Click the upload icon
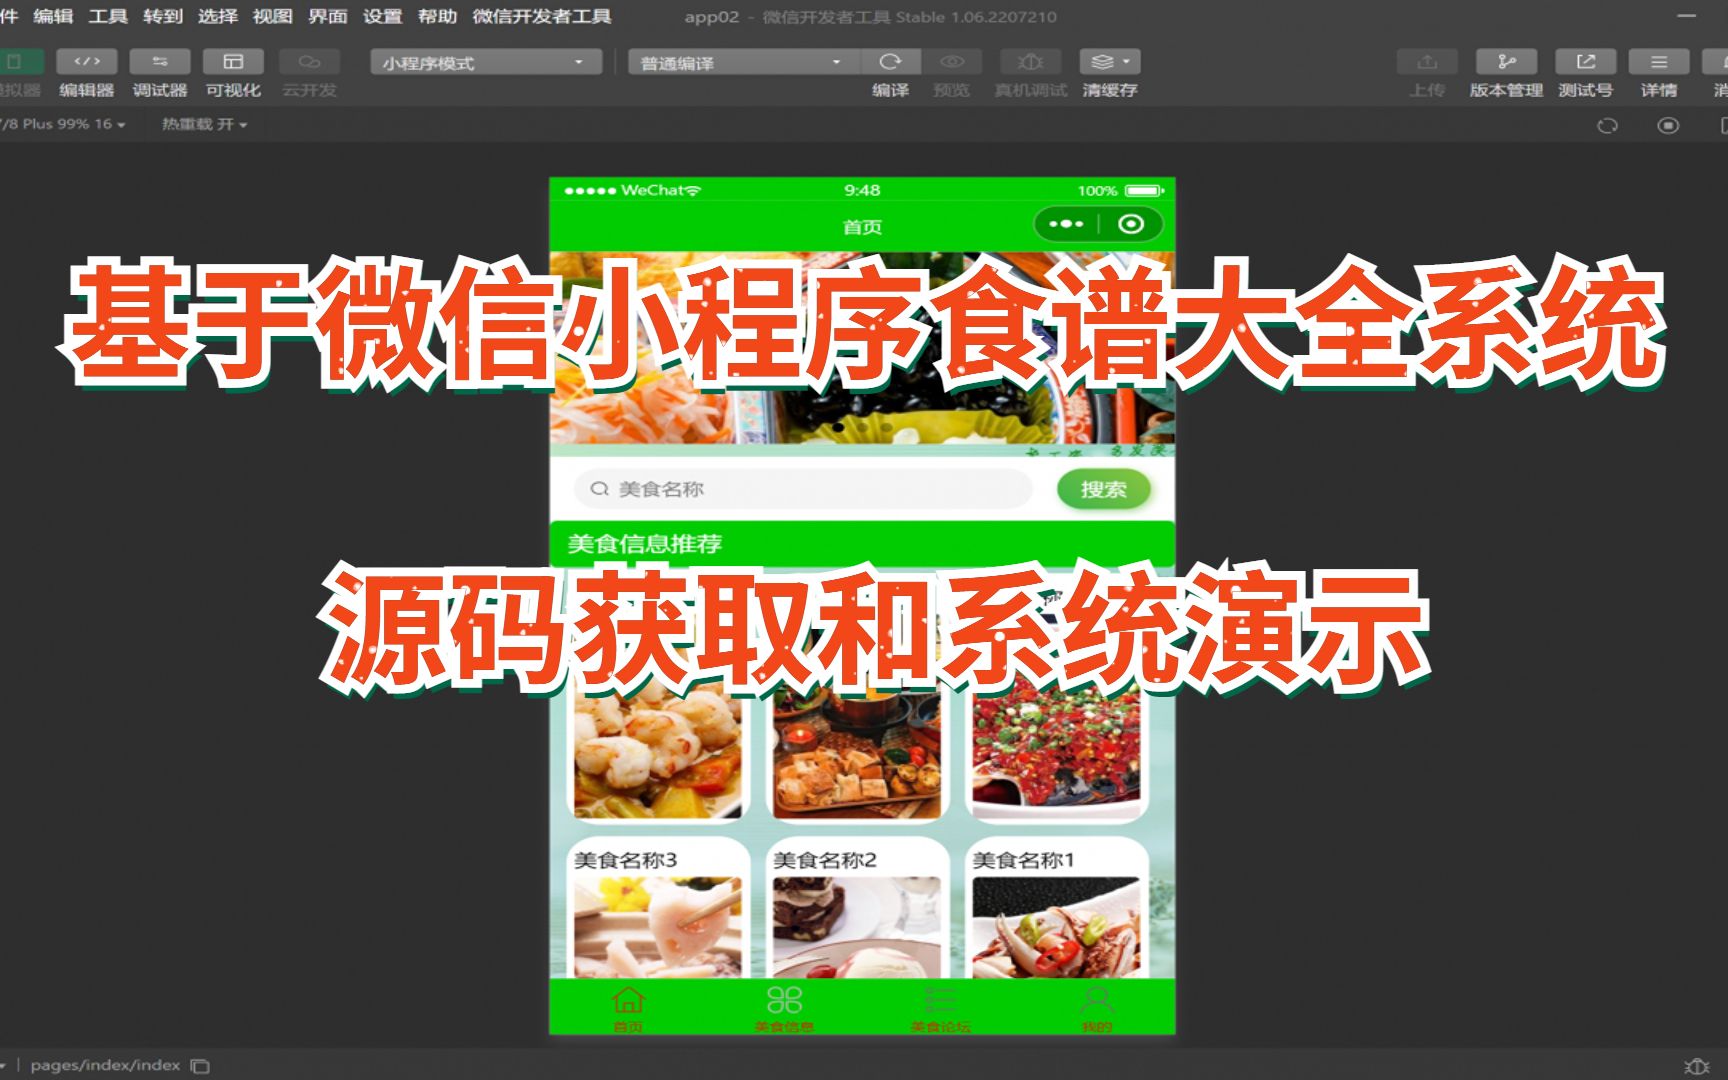Image resolution: width=1728 pixels, height=1080 pixels. click(1427, 62)
